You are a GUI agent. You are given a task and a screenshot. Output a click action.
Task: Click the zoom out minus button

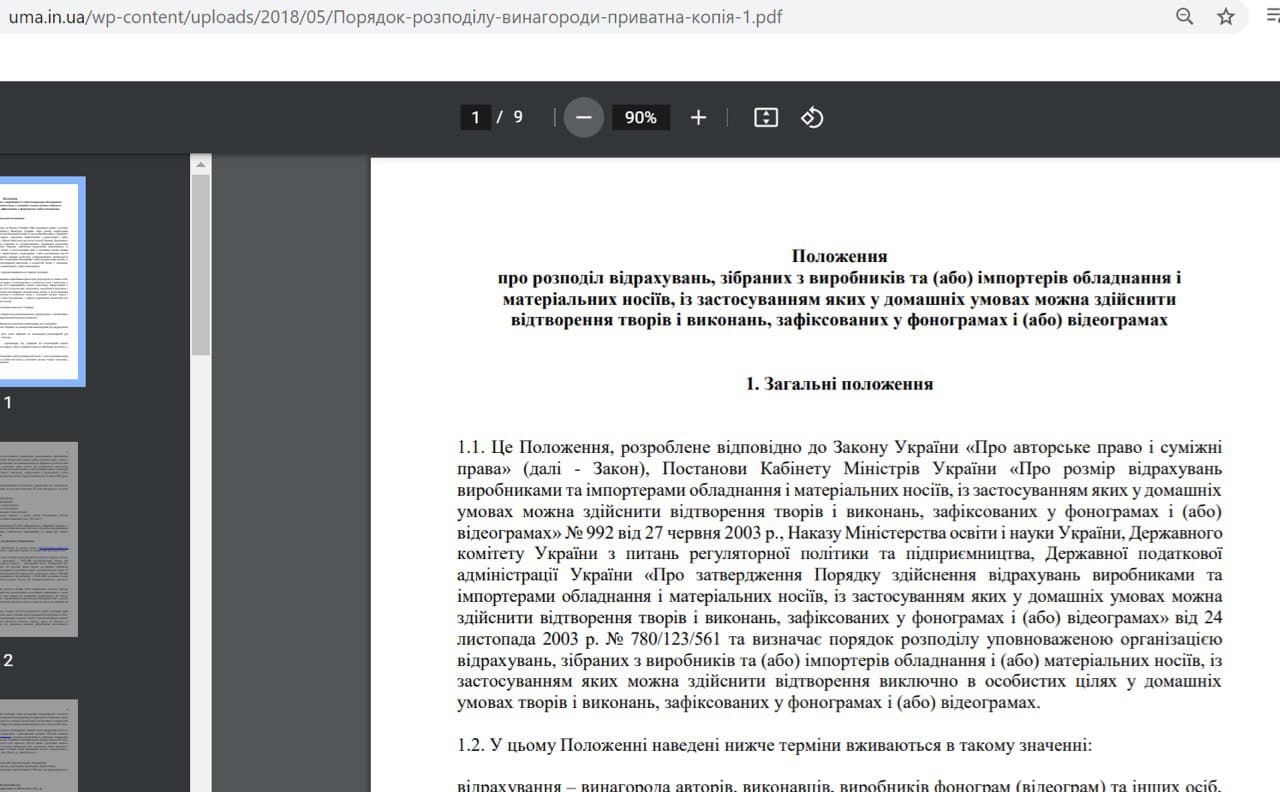(584, 118)
